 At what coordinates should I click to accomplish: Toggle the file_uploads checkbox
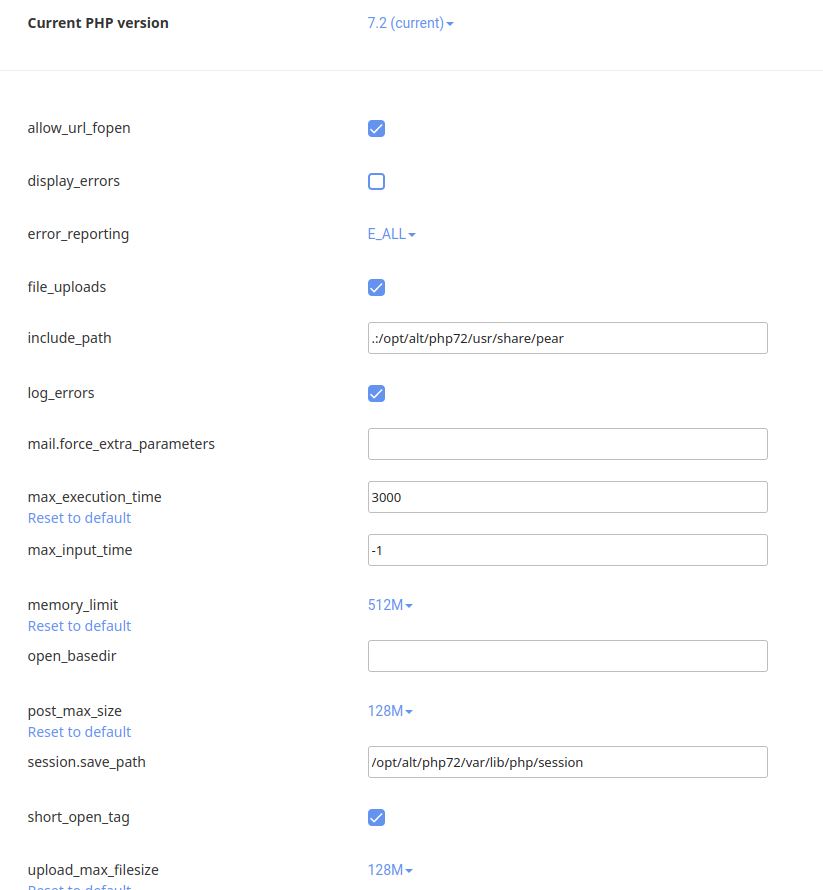tap(376, 287)
